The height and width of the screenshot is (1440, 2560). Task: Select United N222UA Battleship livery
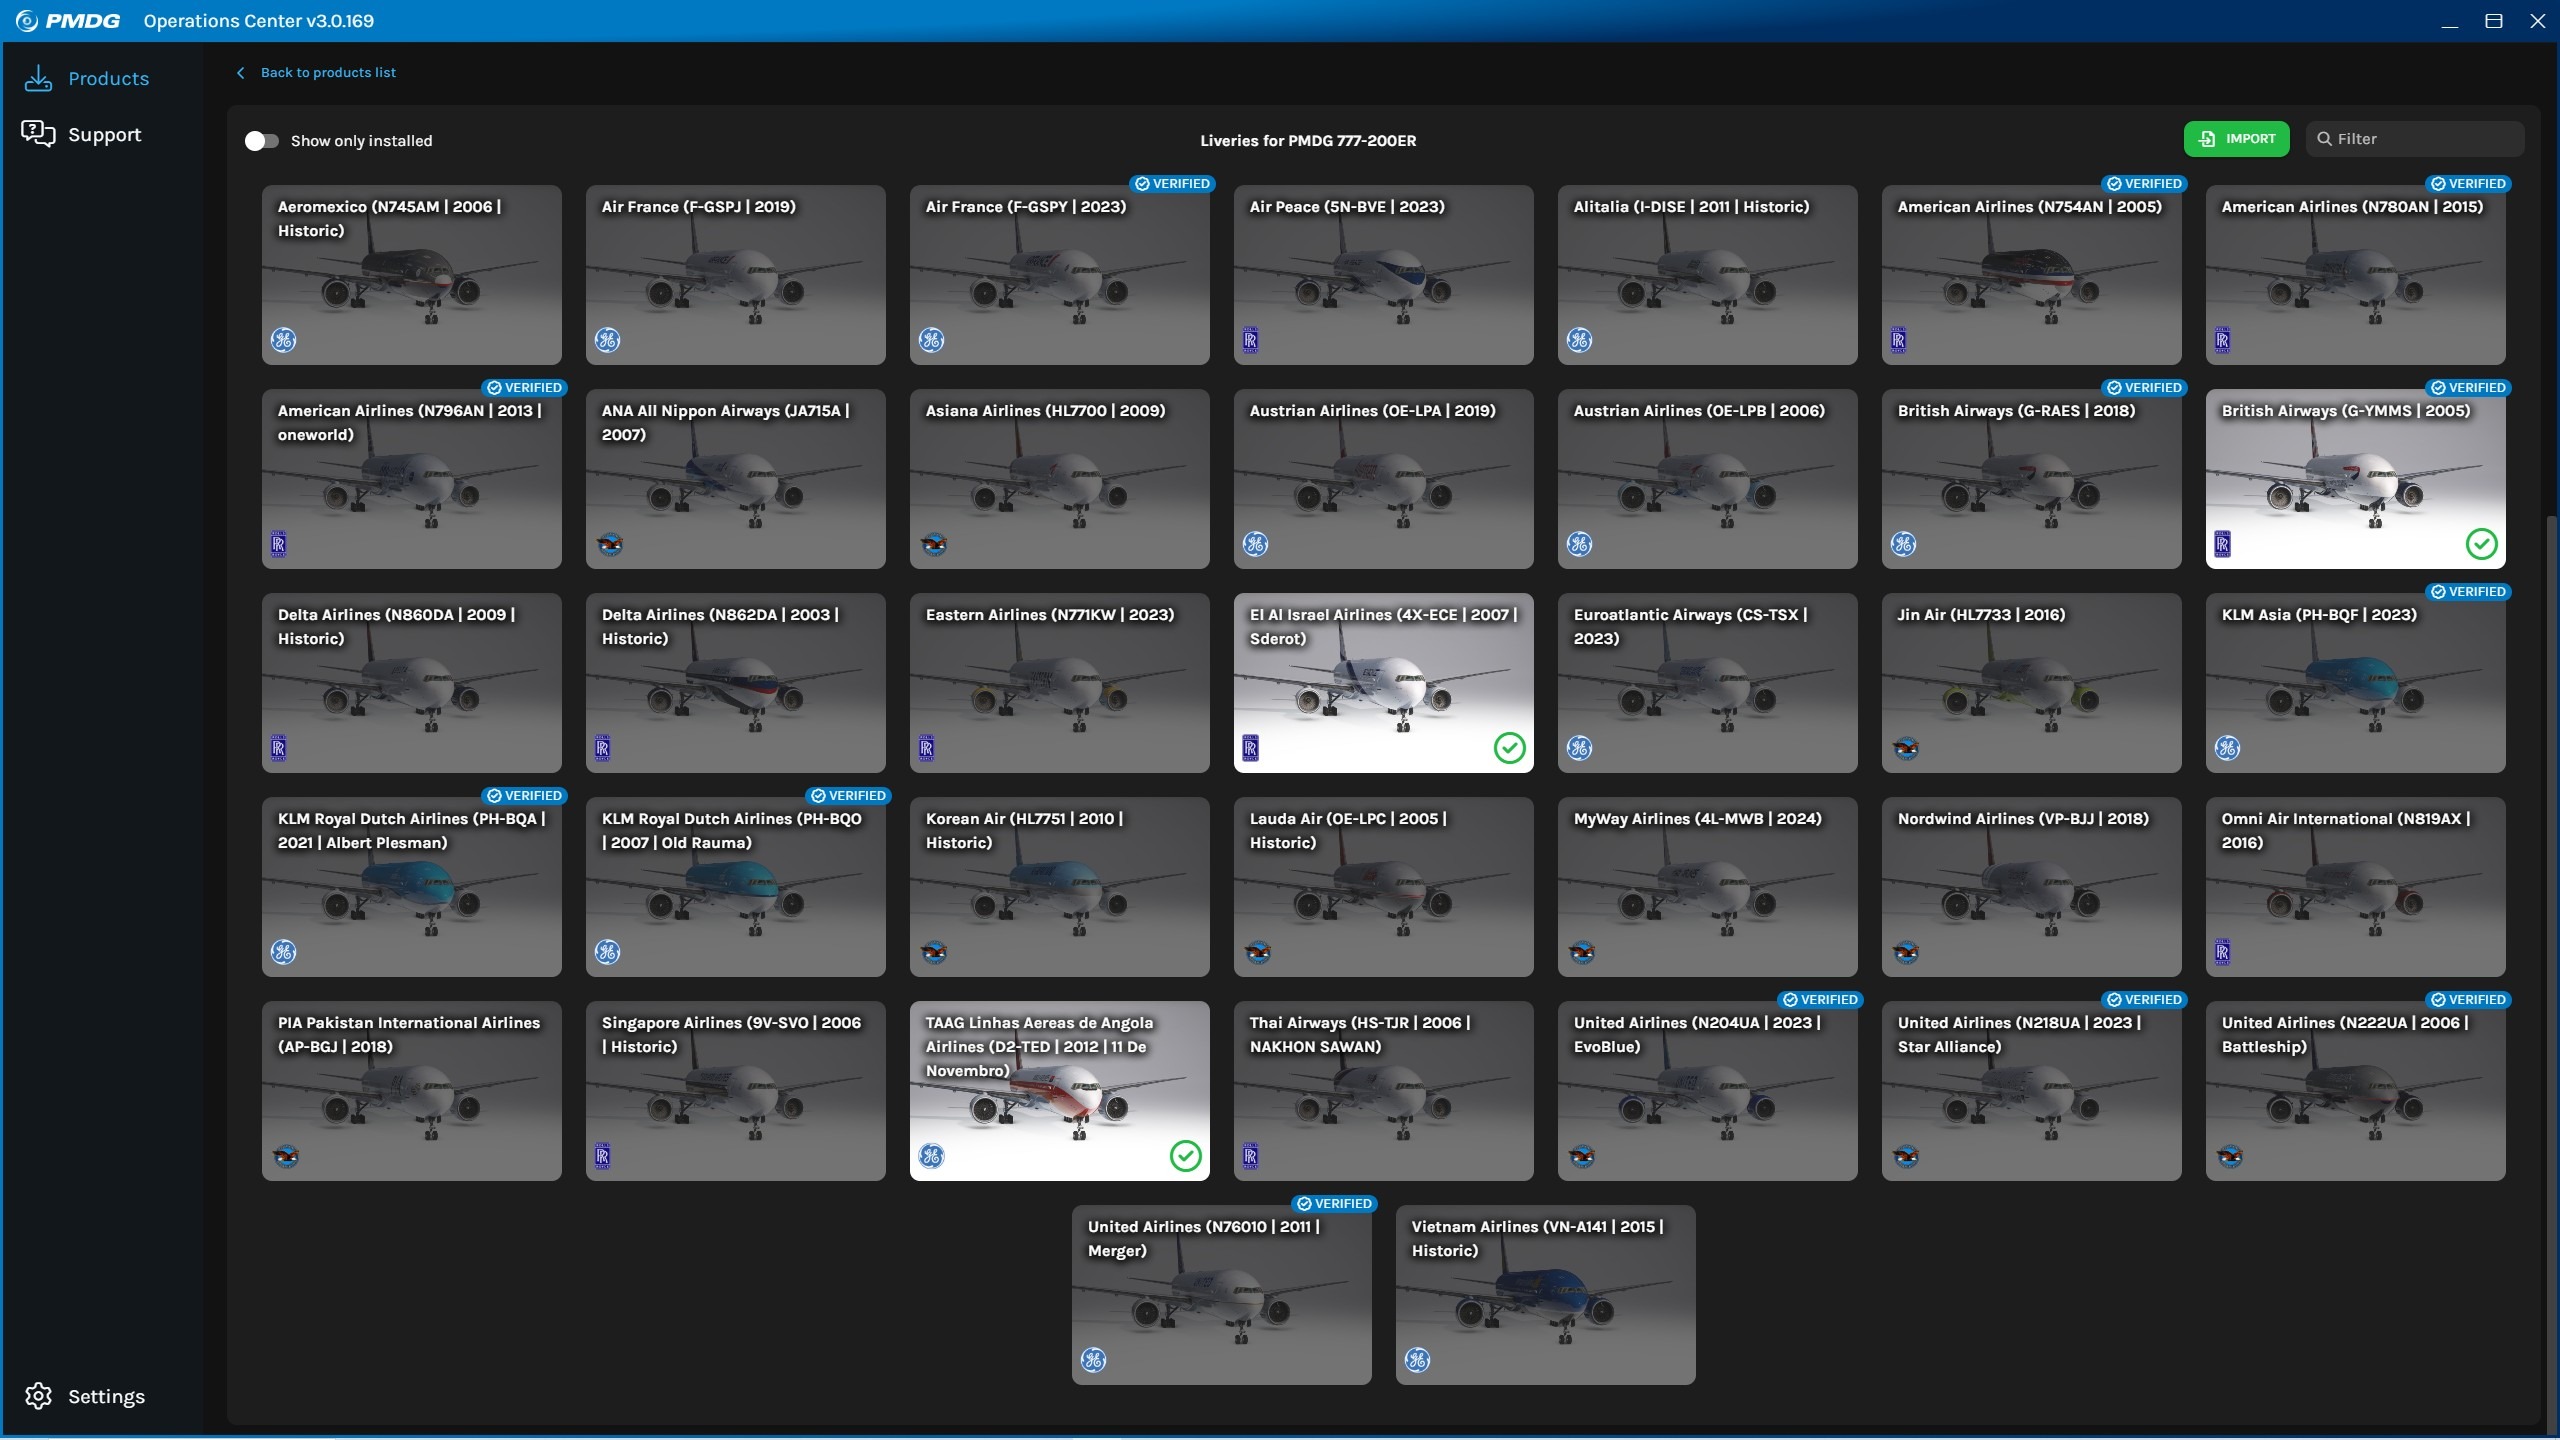2355,1091
